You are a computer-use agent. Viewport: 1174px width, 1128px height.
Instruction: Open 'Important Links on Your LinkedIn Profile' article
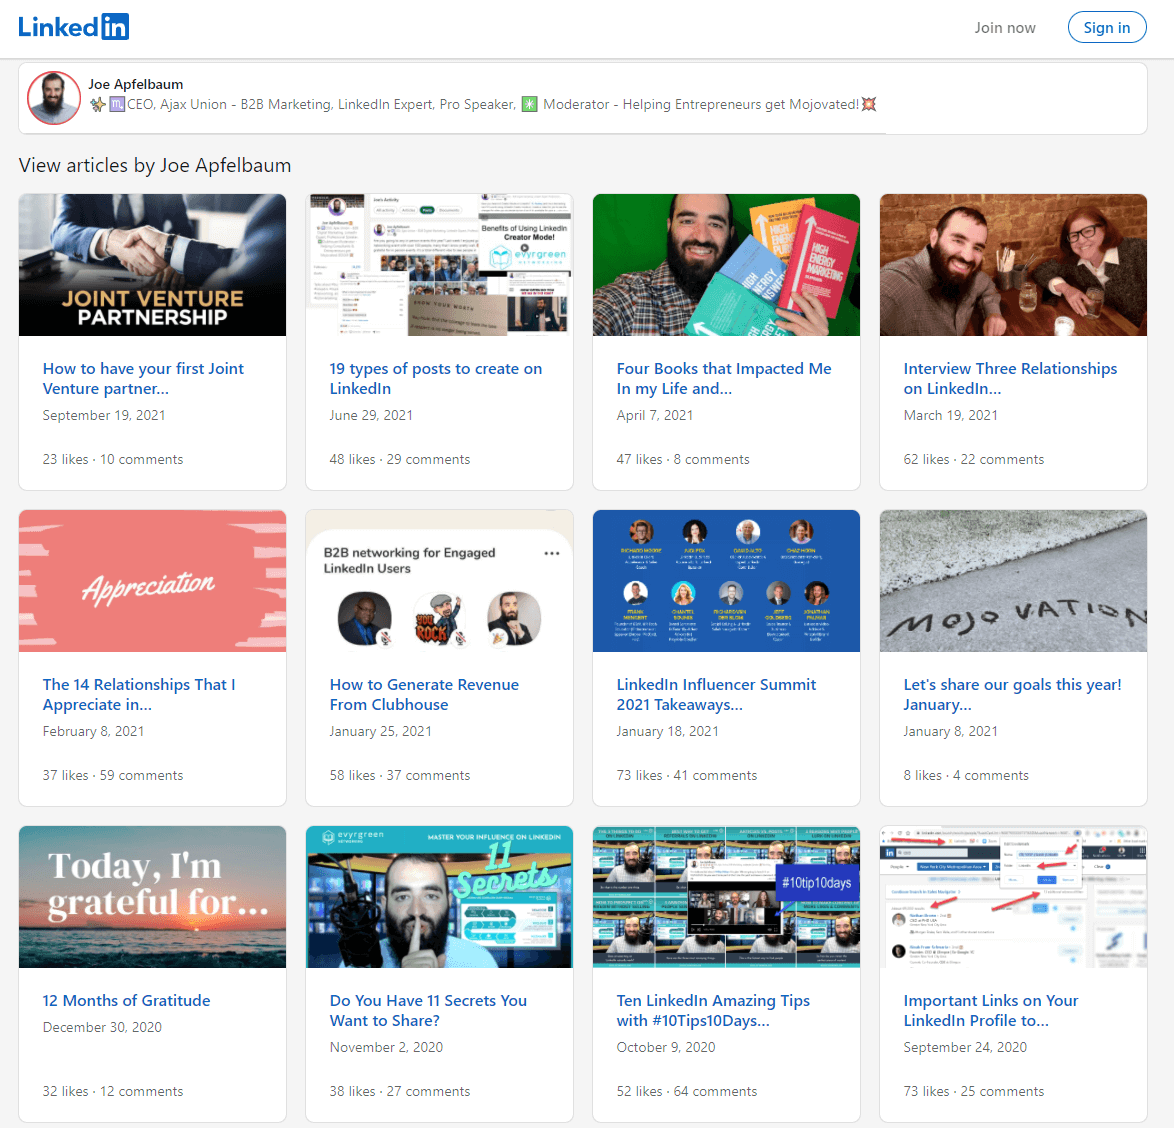[x=991, y=1010]
